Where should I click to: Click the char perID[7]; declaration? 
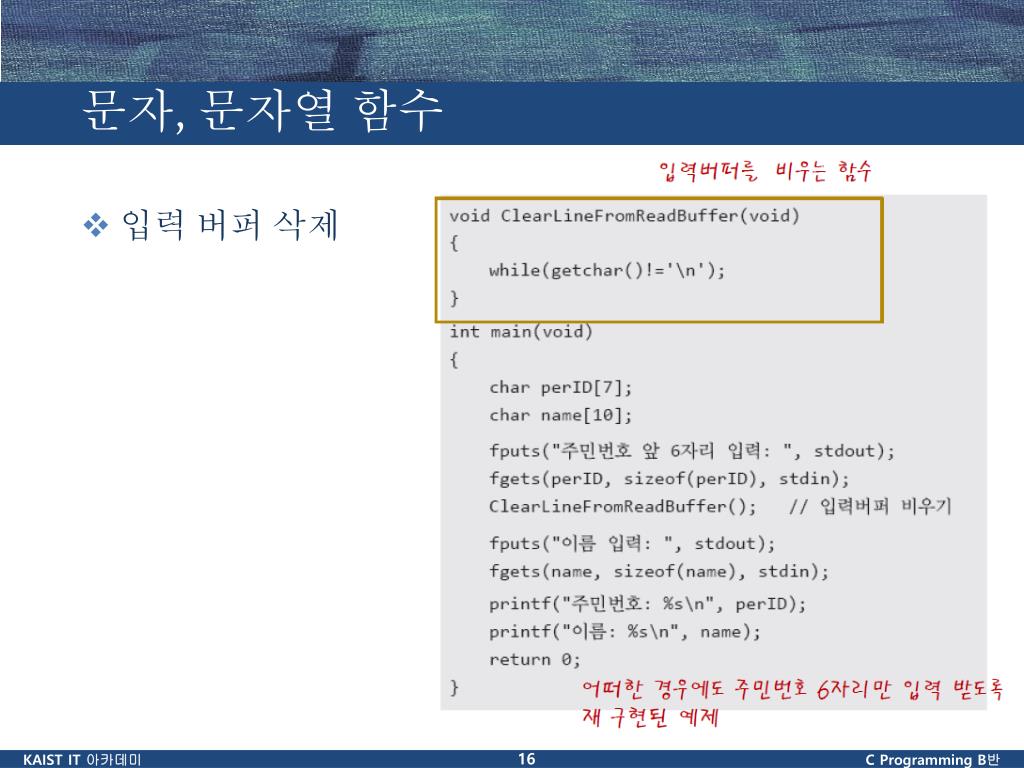coord(560,387)
